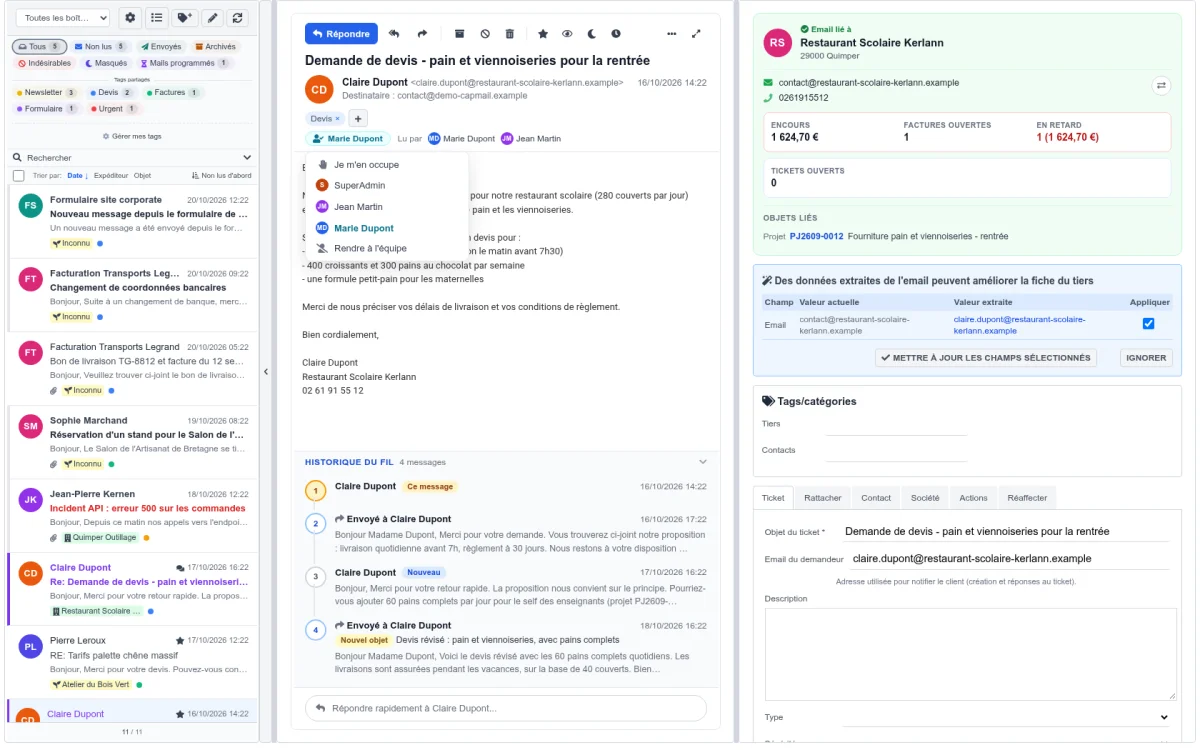The width and height of the screenshot is (1200, 750).
Task: Delete the email with trash icon
Action: tap(510, 34)
